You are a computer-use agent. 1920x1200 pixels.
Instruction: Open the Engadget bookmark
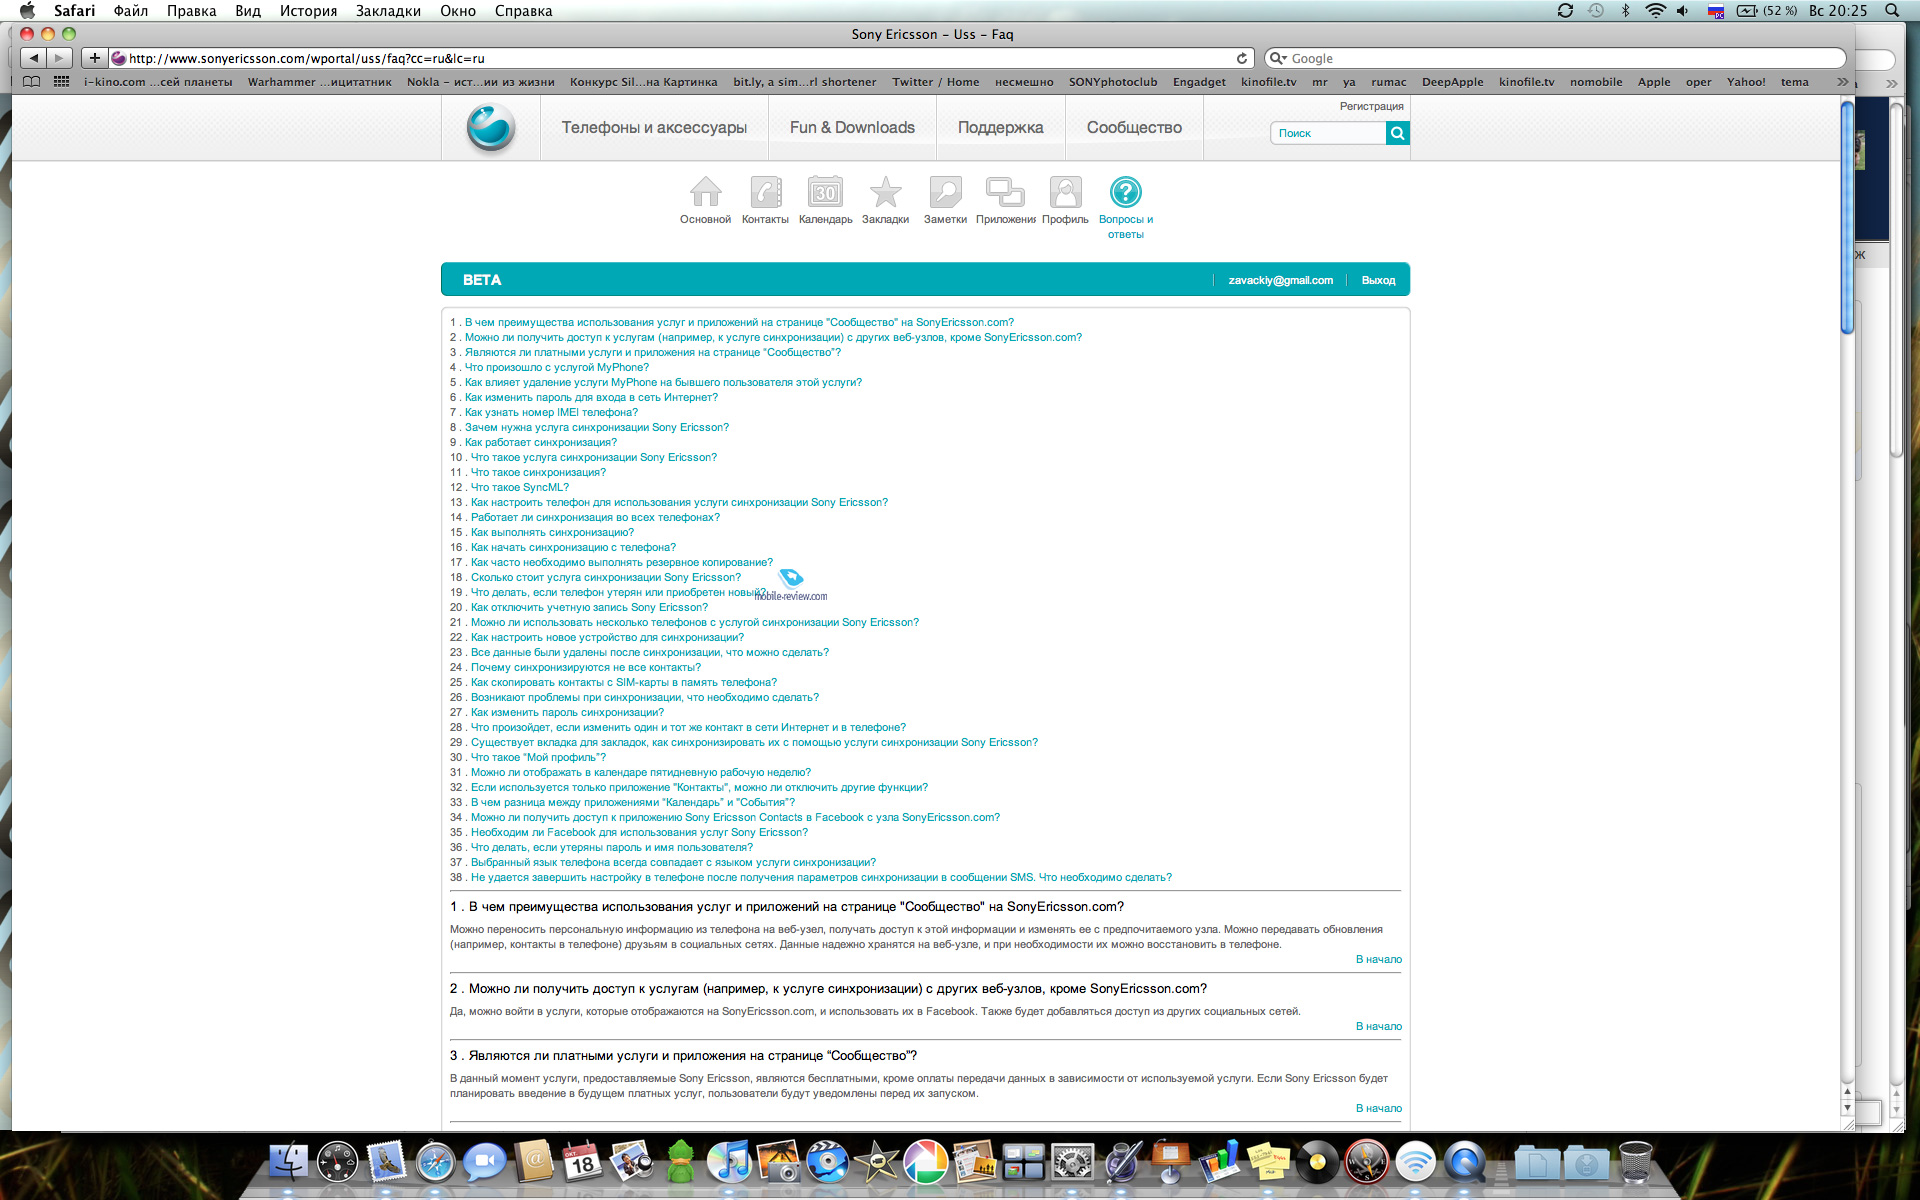tap(1199, 82)
